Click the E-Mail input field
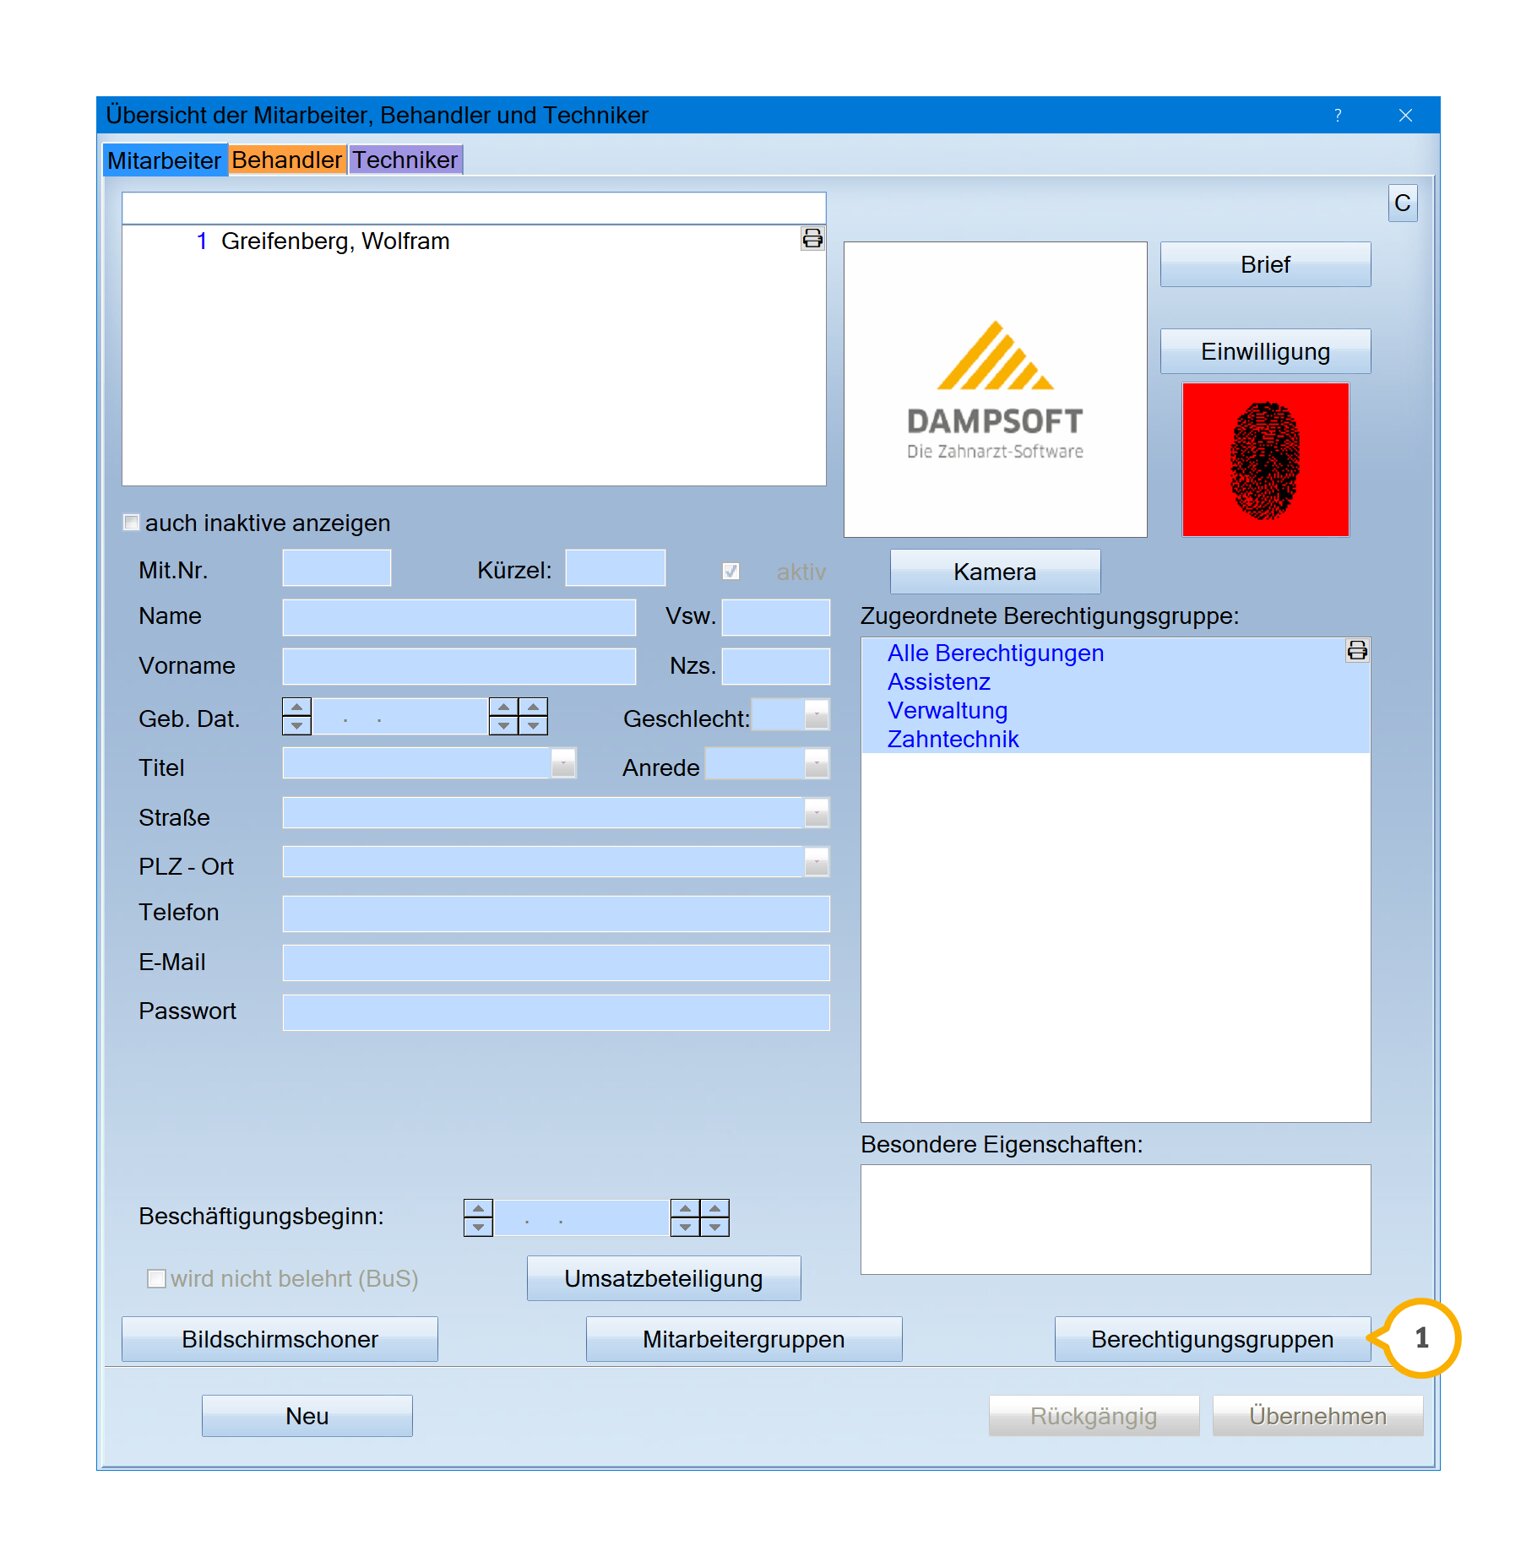This screenshot has height=1567, width=1537. 556,963
